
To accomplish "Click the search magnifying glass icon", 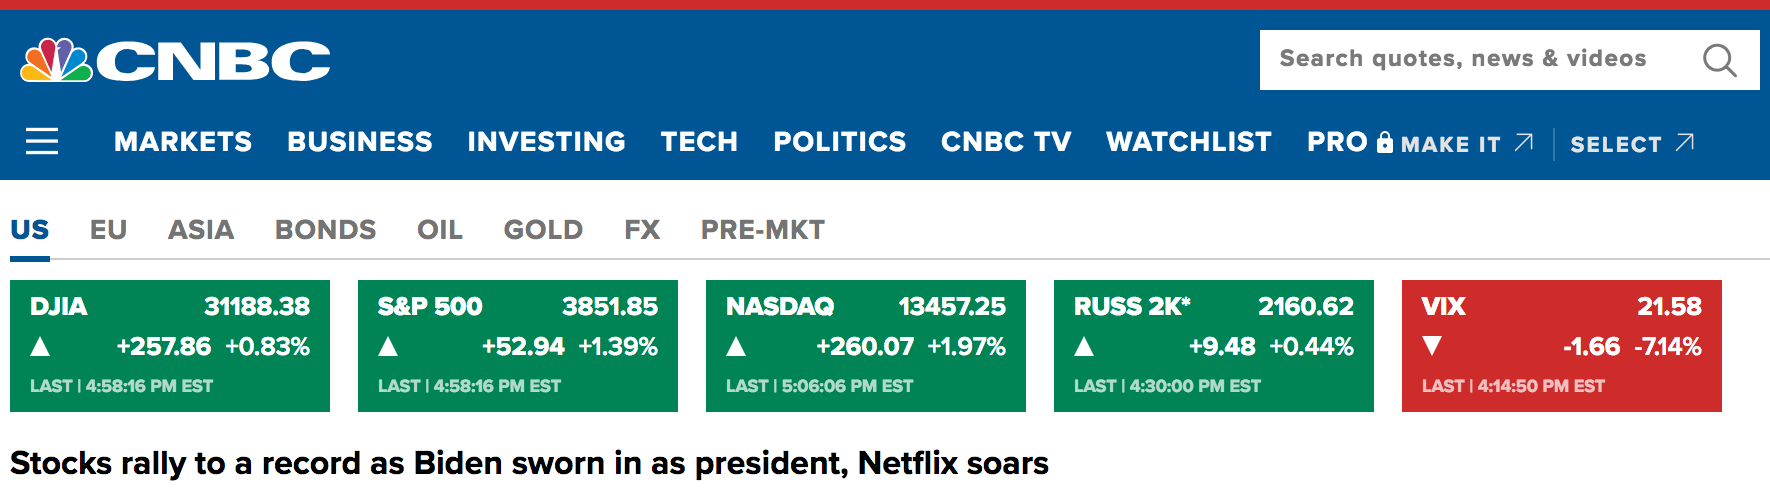I will click(x=1719, y=60).
